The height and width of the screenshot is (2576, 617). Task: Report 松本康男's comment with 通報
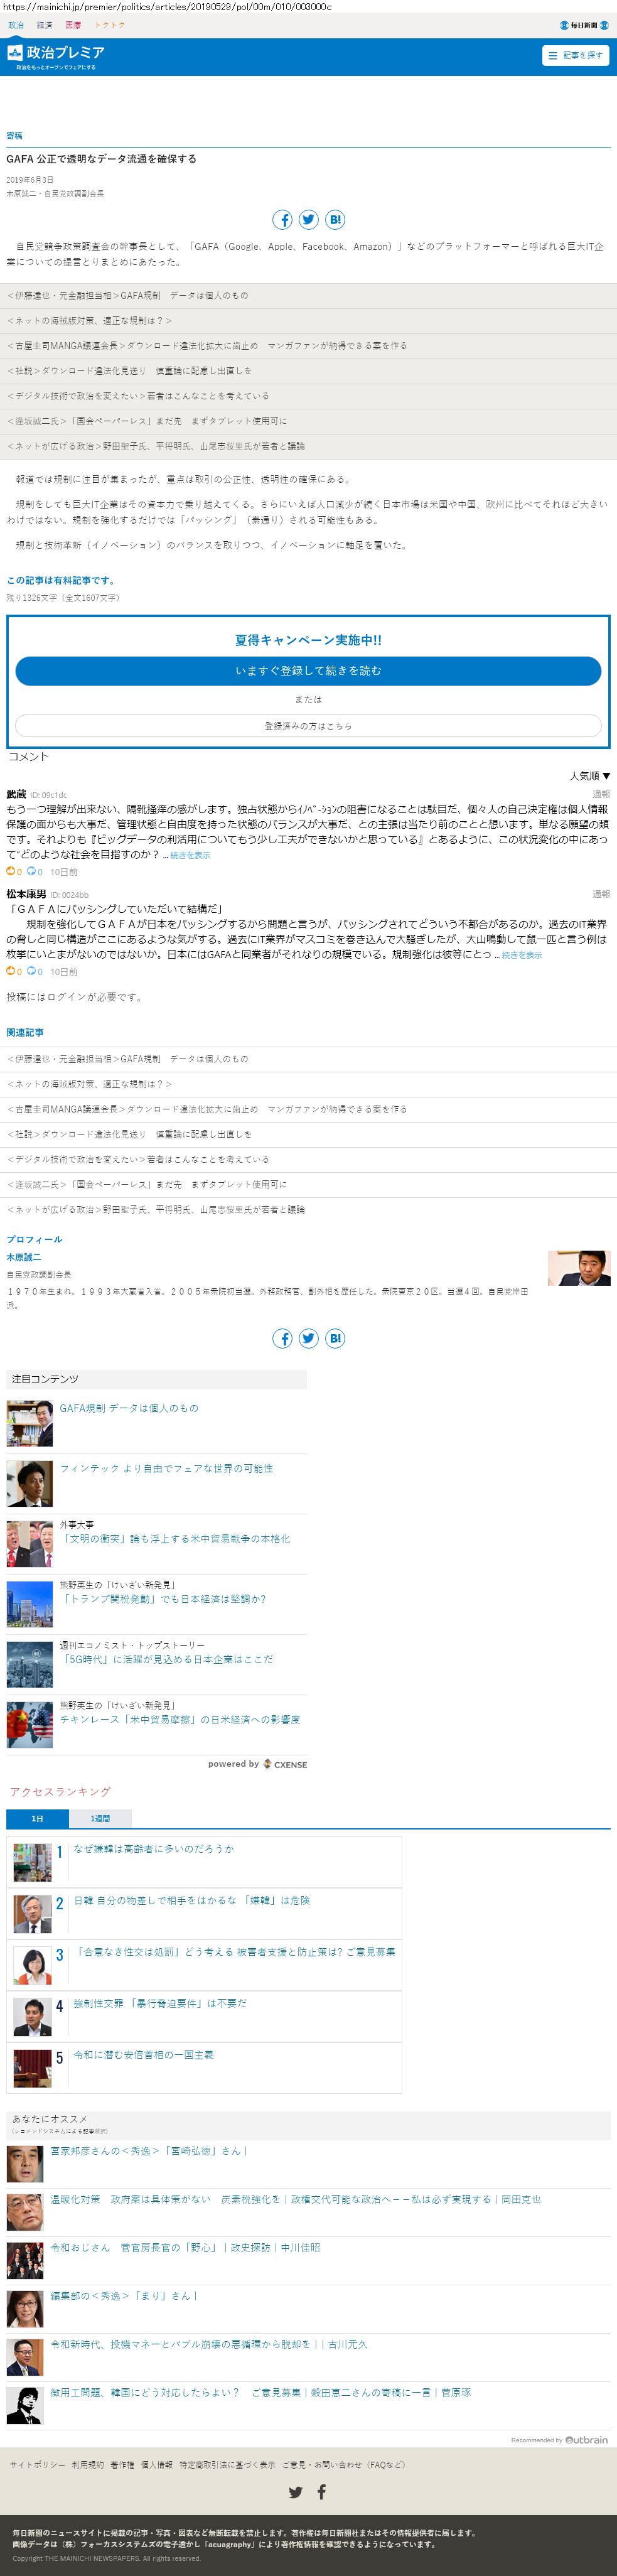601,894
